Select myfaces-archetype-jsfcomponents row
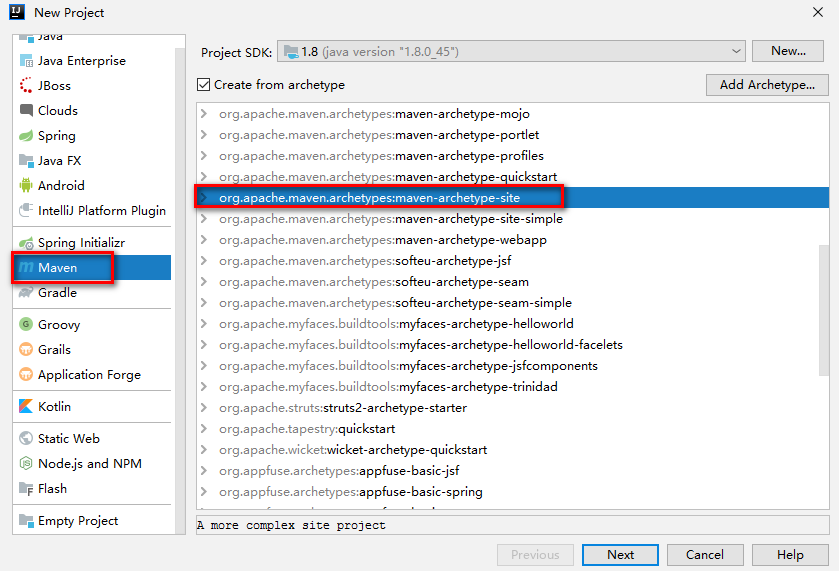 [x=513, y=366]
